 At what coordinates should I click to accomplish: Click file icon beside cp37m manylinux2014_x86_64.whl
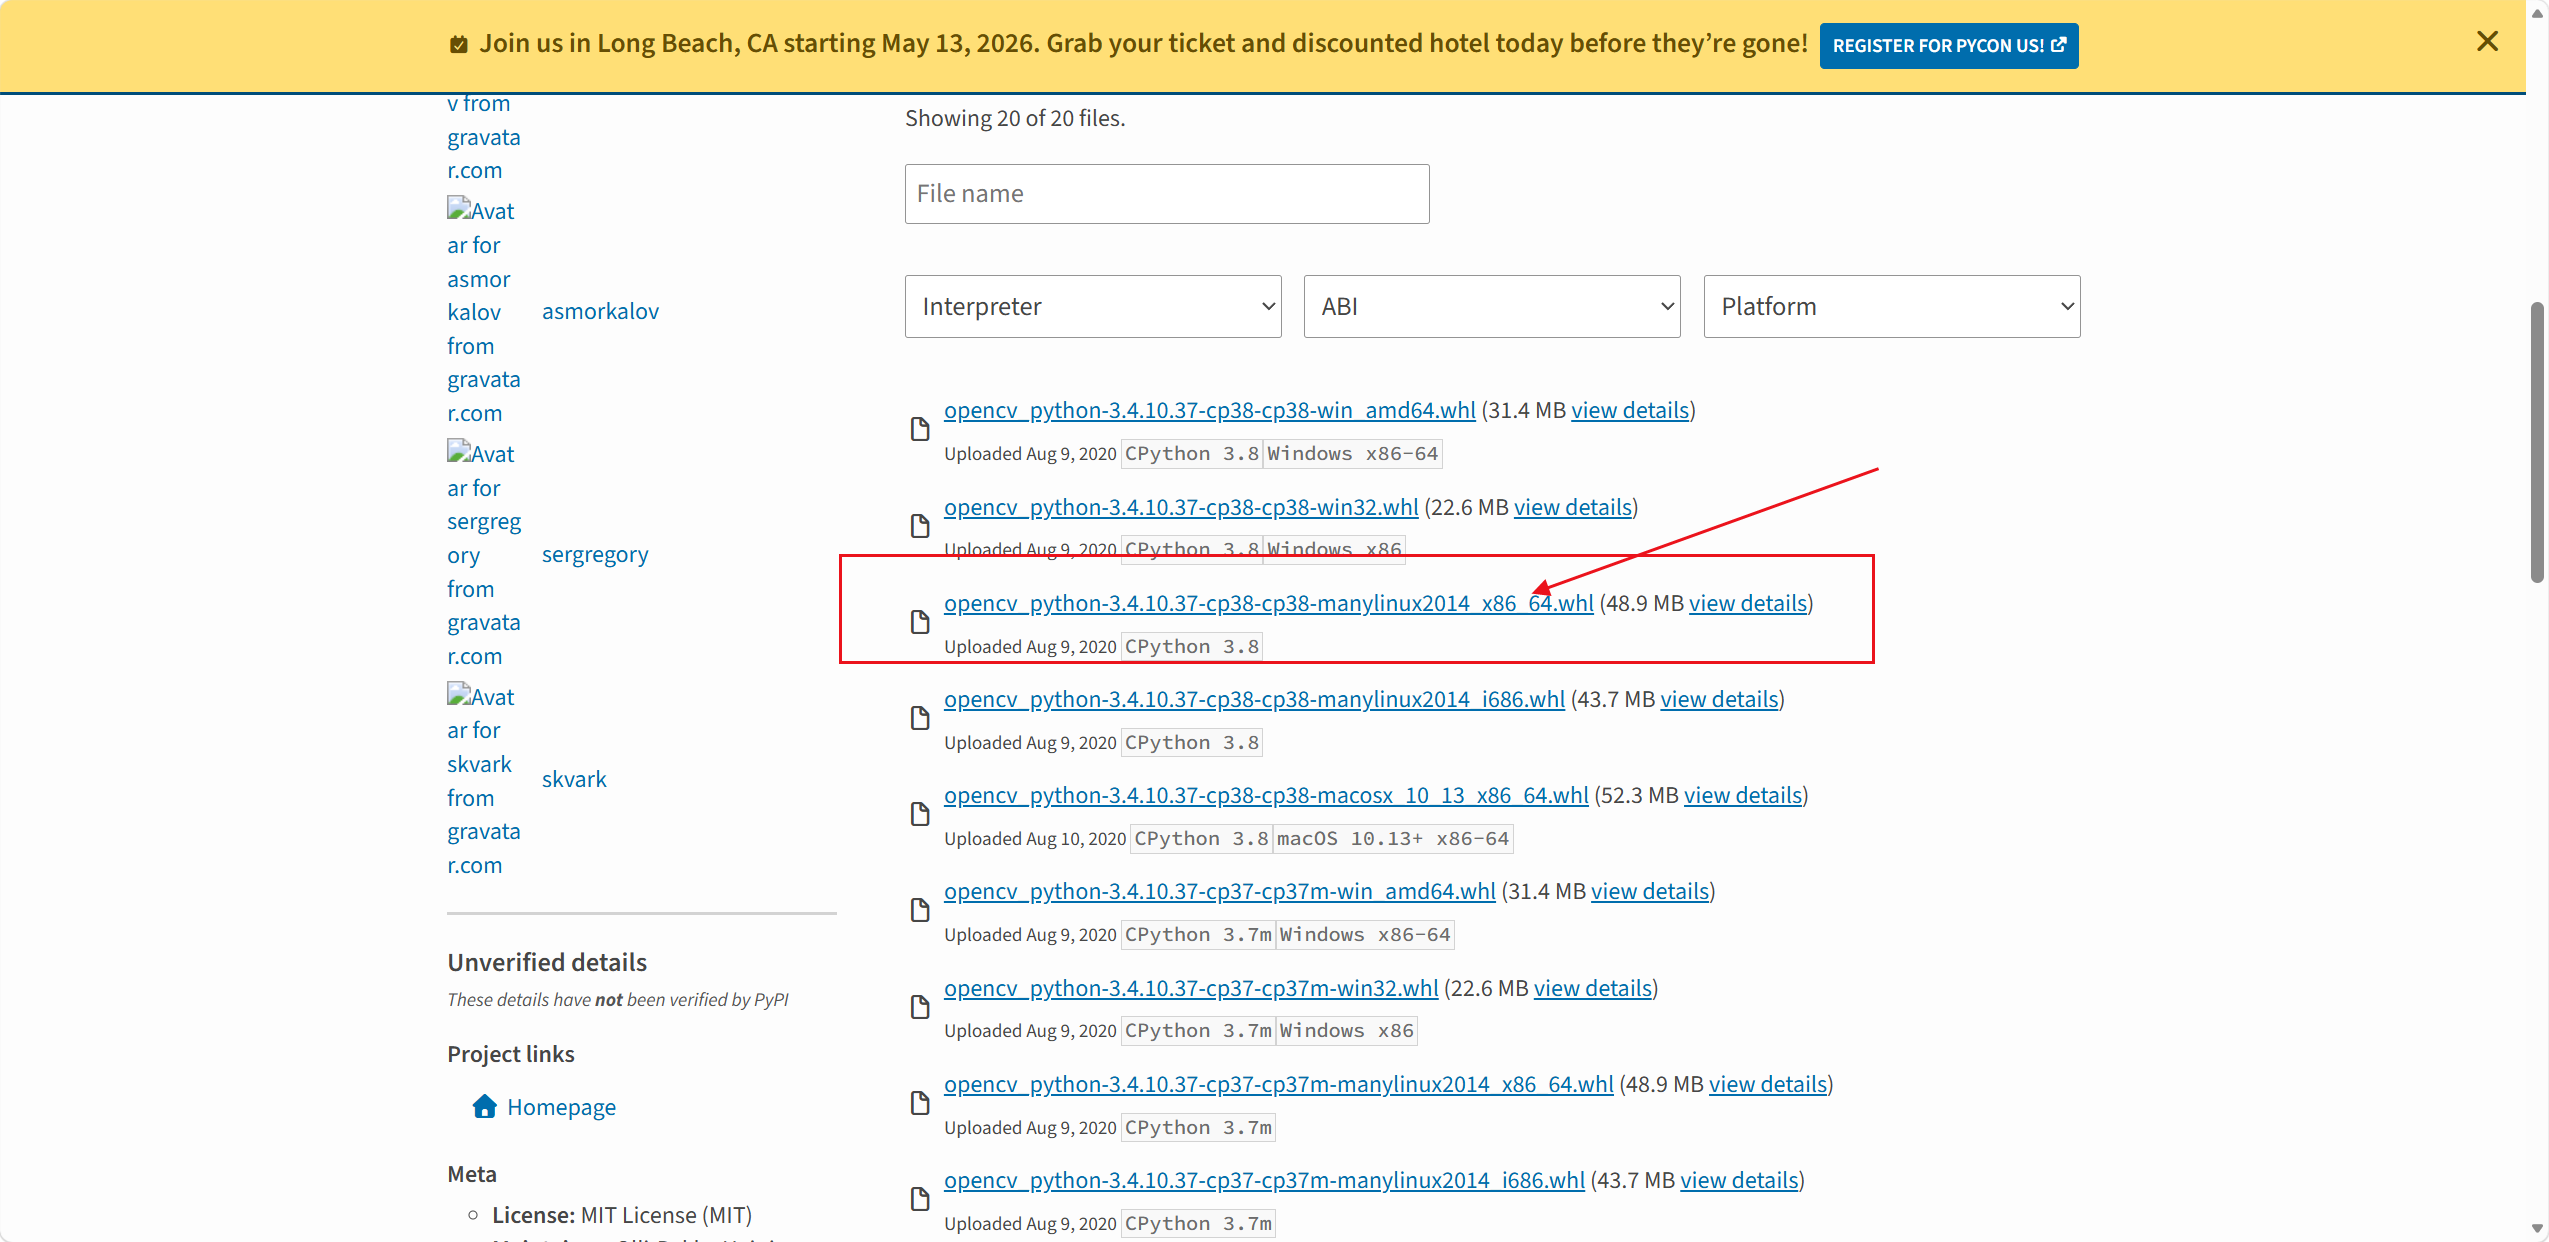click(x=920, y=1103)
